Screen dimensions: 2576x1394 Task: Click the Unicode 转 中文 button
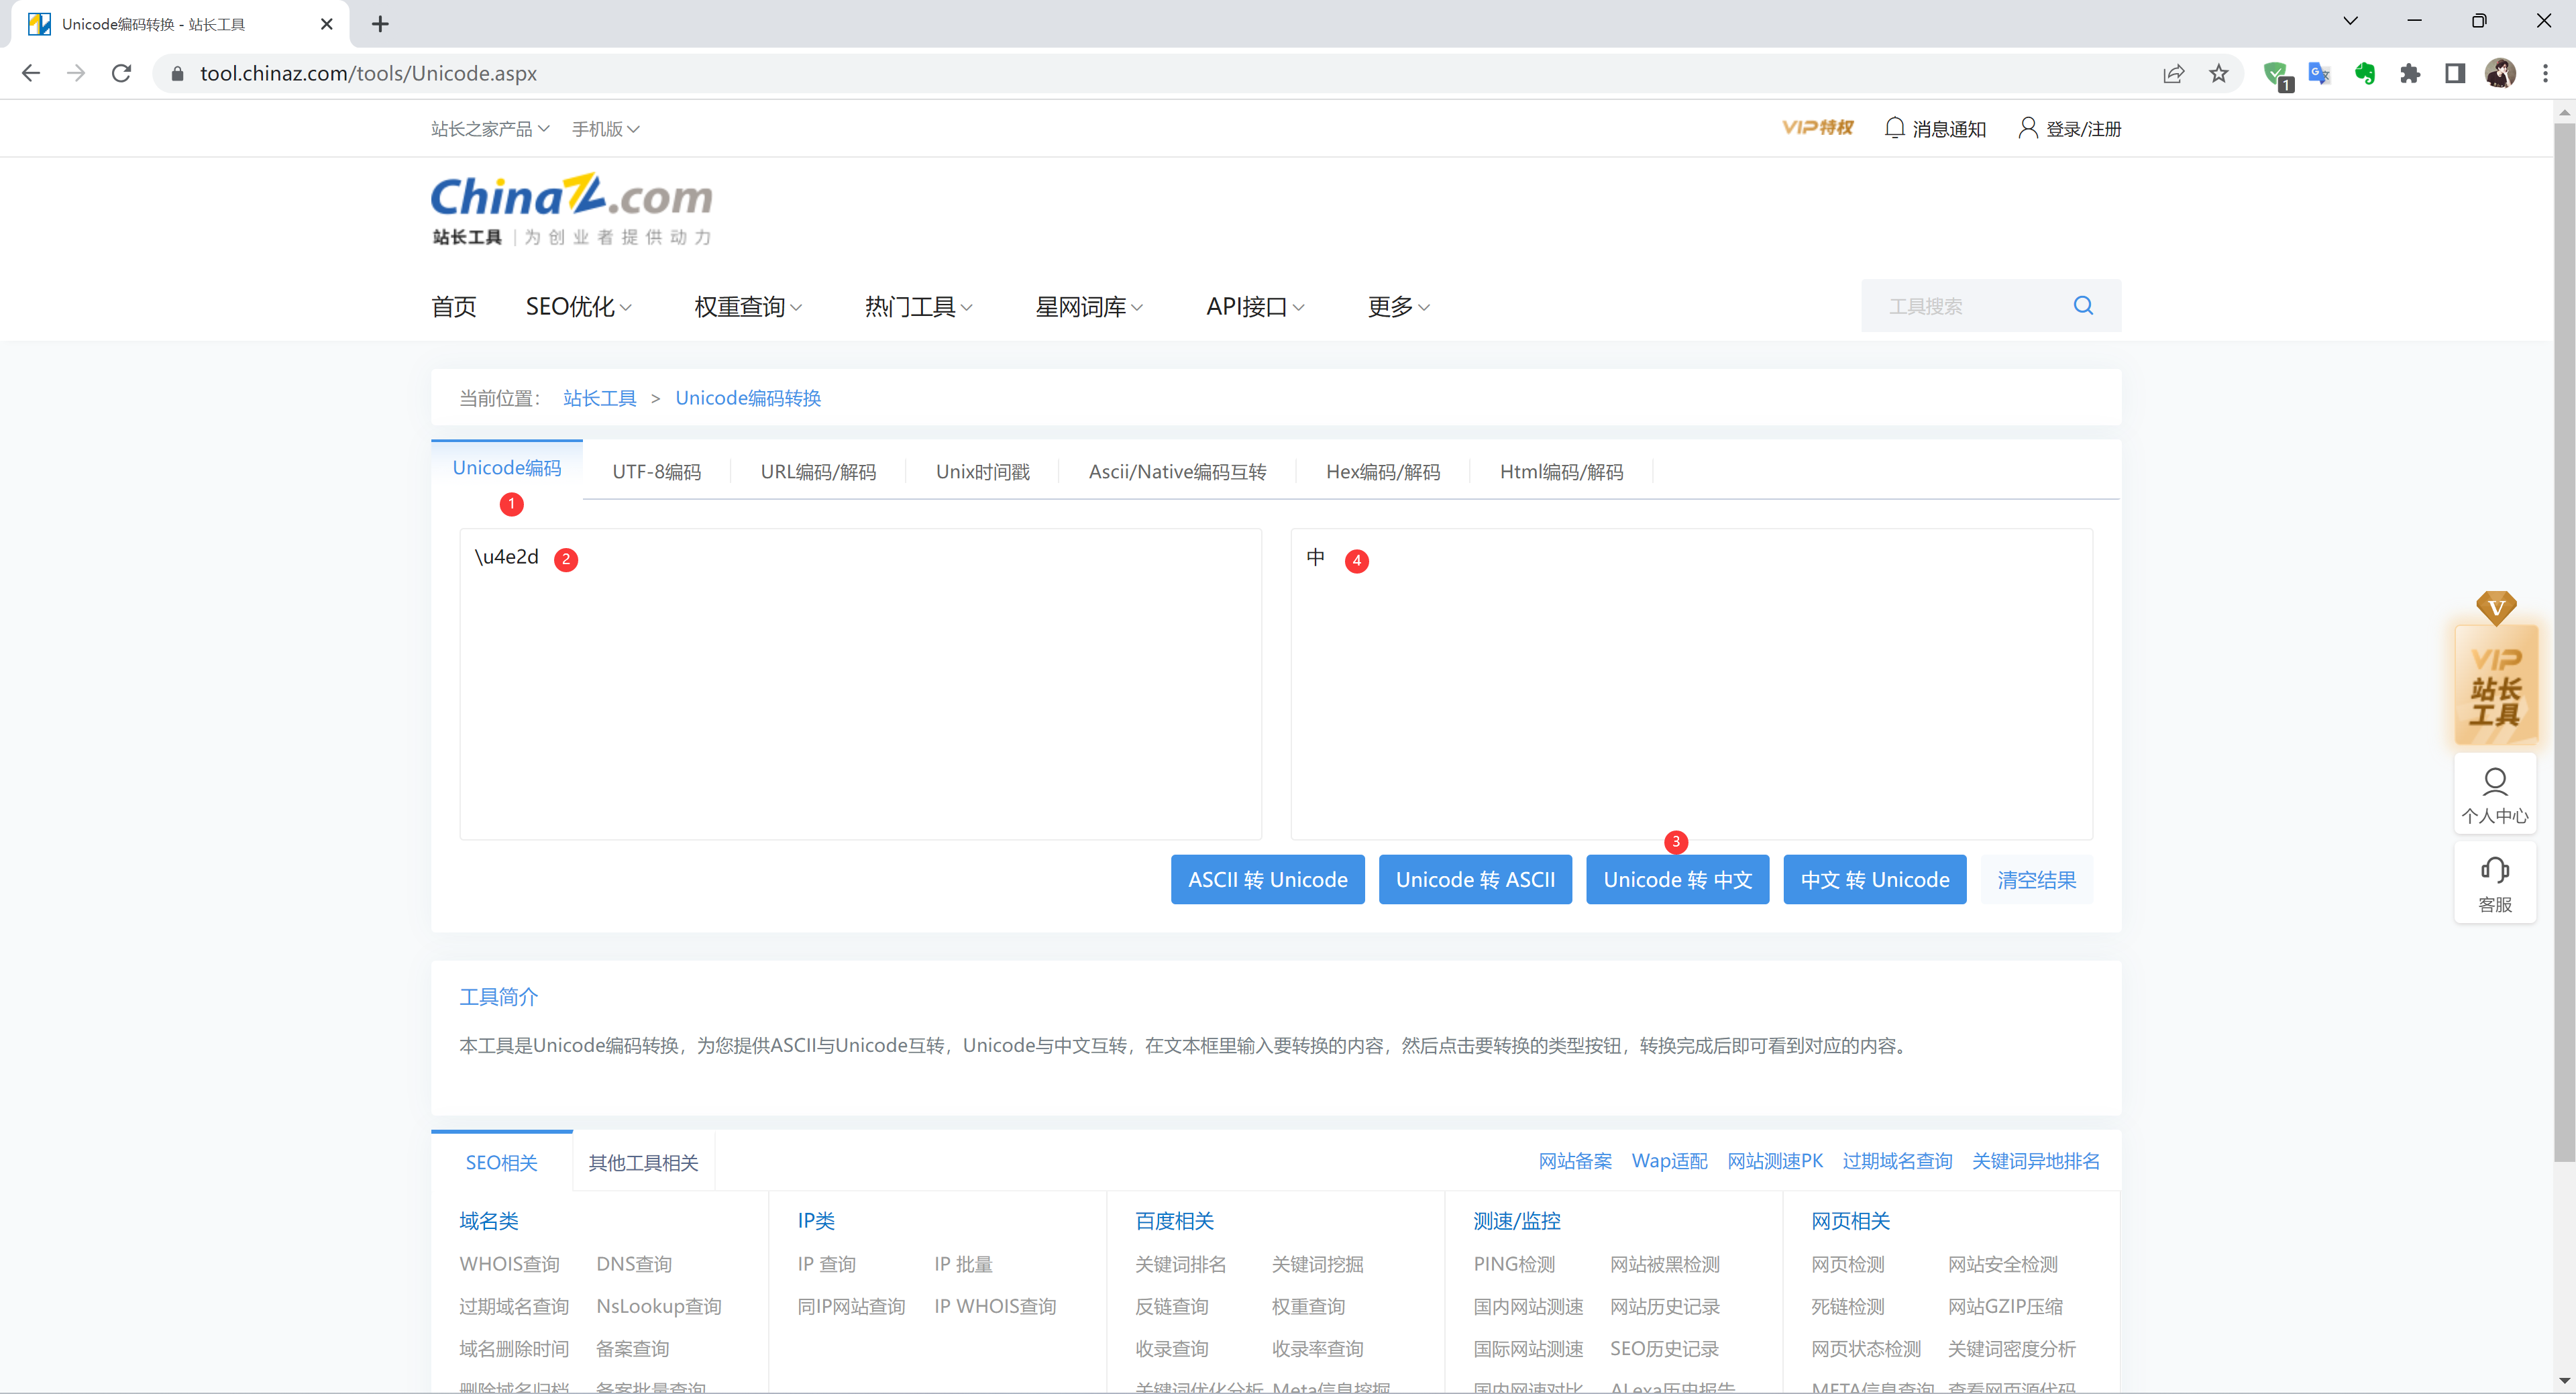[1678, 879]
